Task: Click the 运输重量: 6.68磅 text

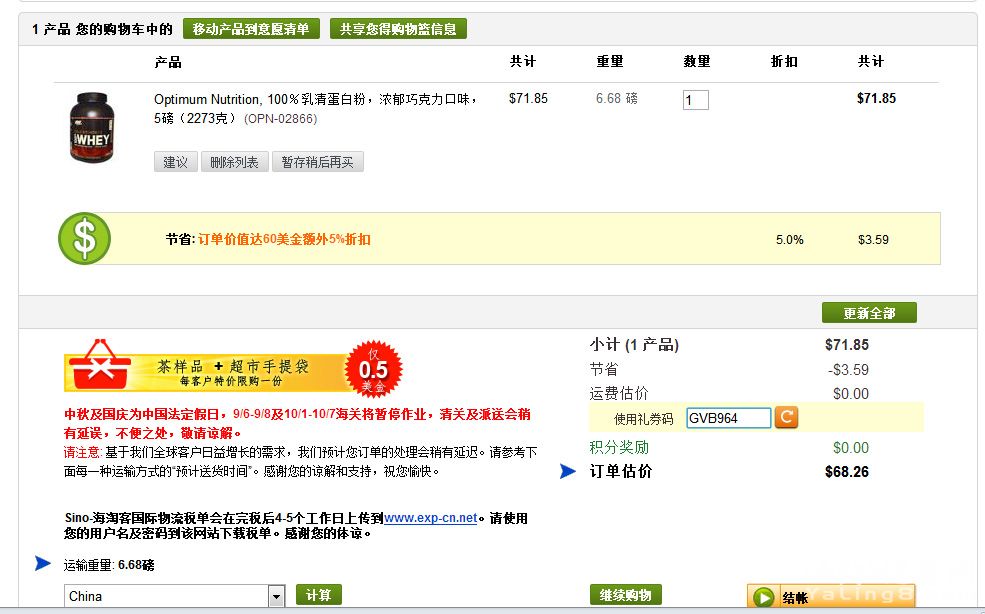Action: 109,565
